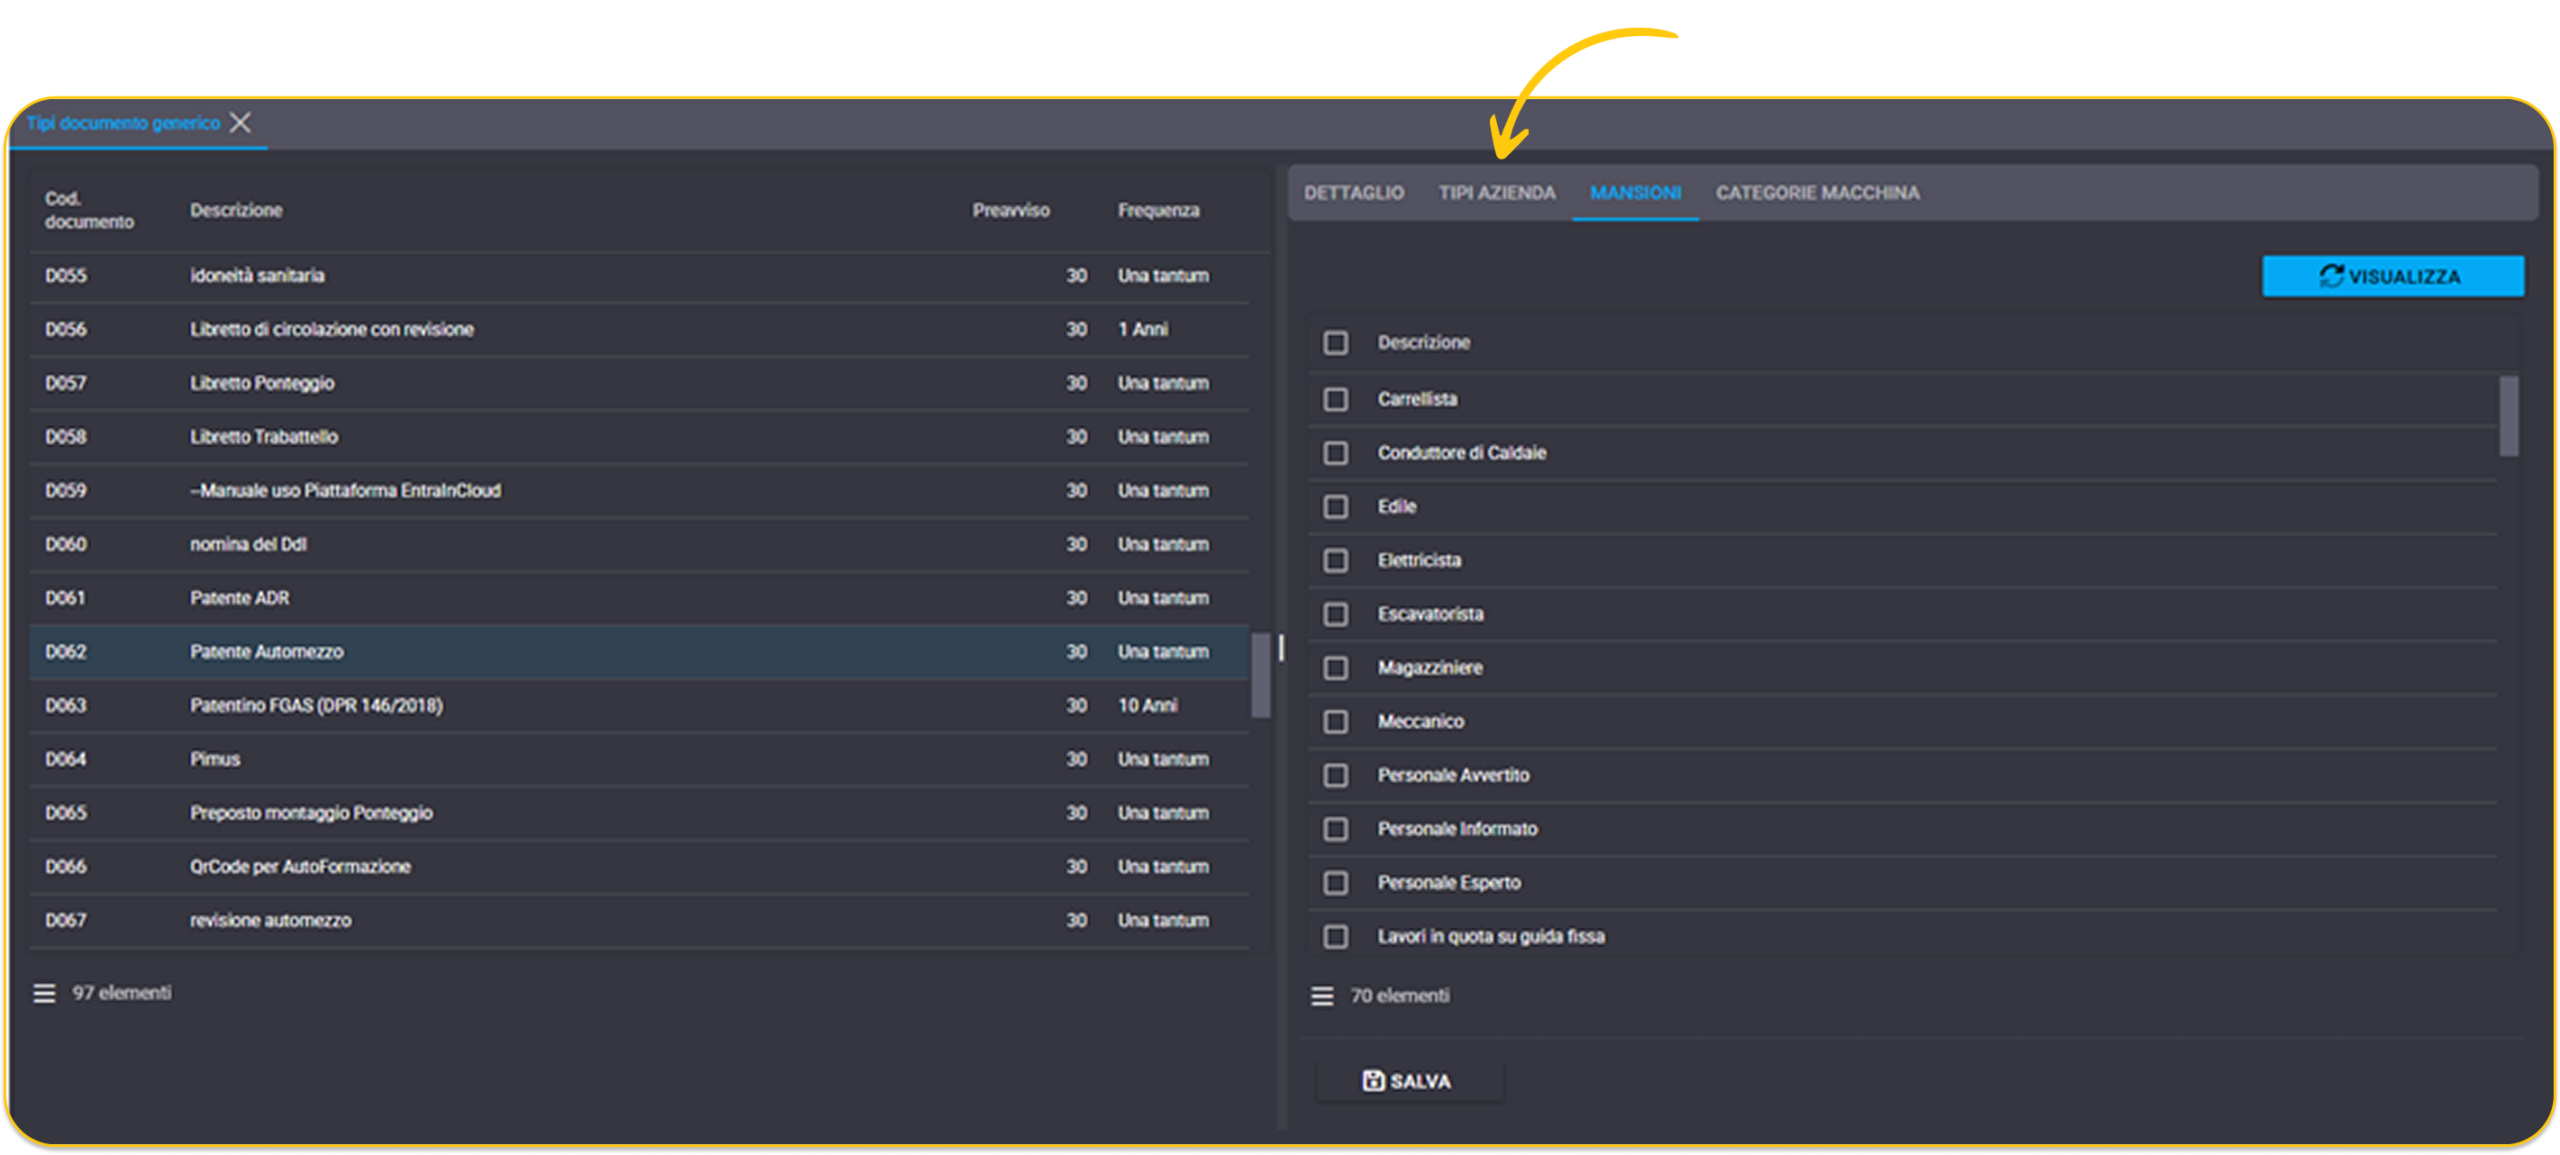Sort by the left grid Descrizione header
Screen dimensions: 2560x1155
click(236, 210)
